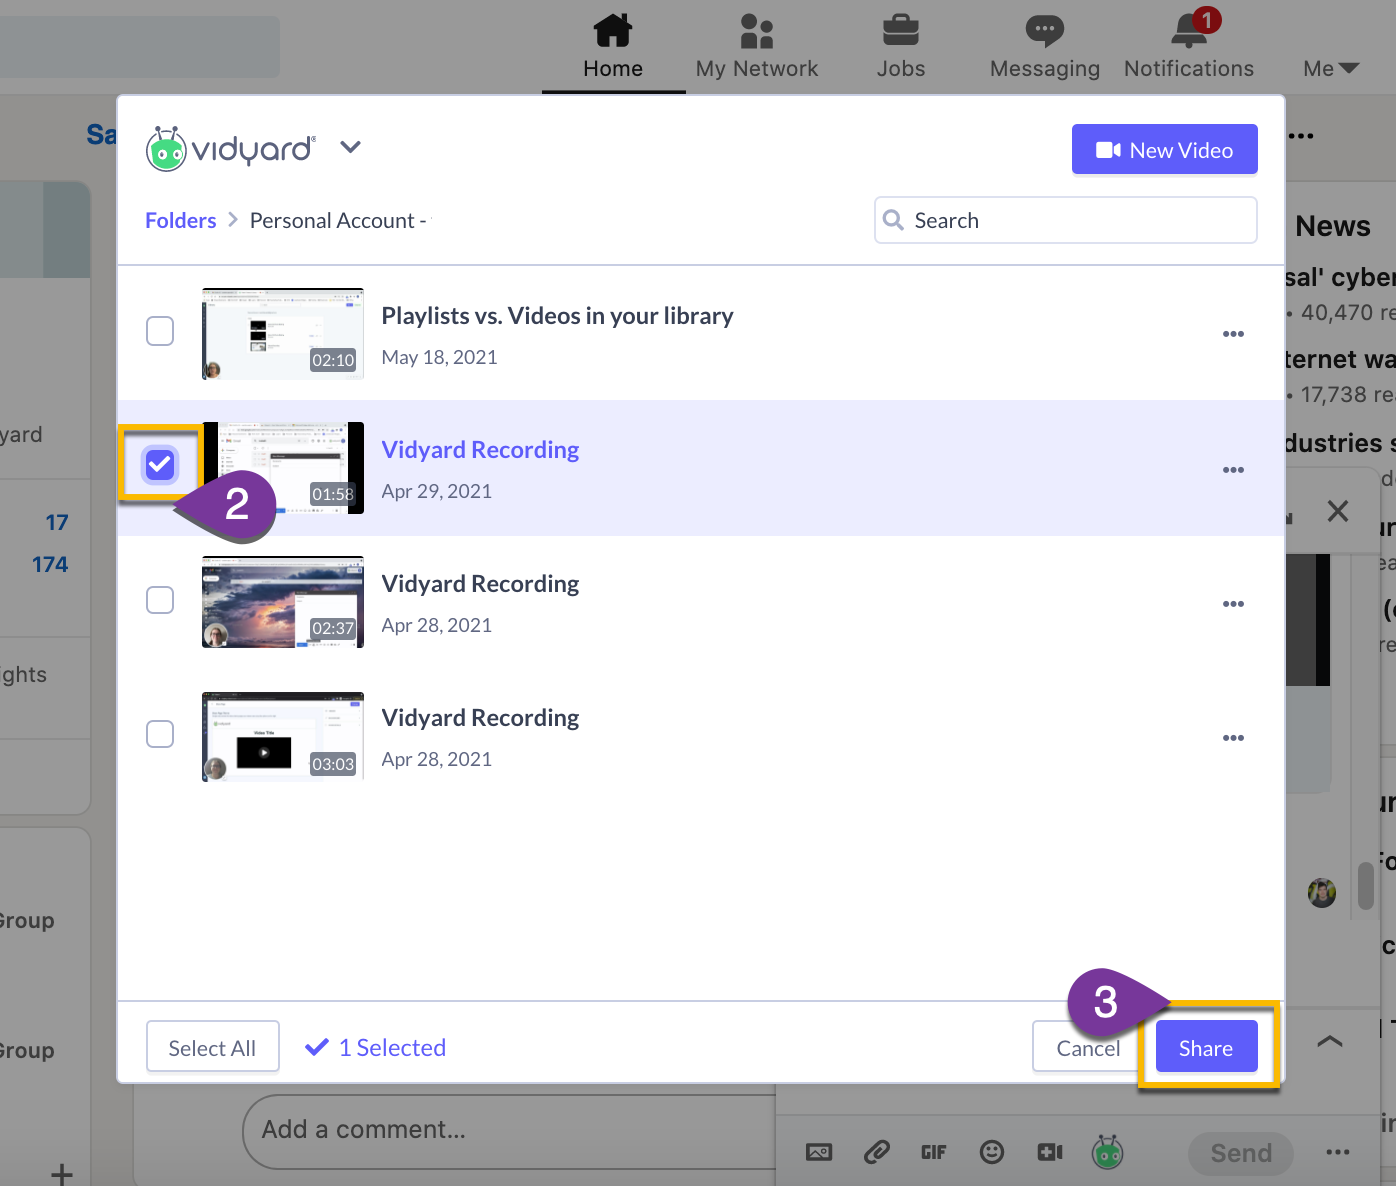Click the New Video button
Screen dimensions: 1396x1186
click(x=1165, y=149)
